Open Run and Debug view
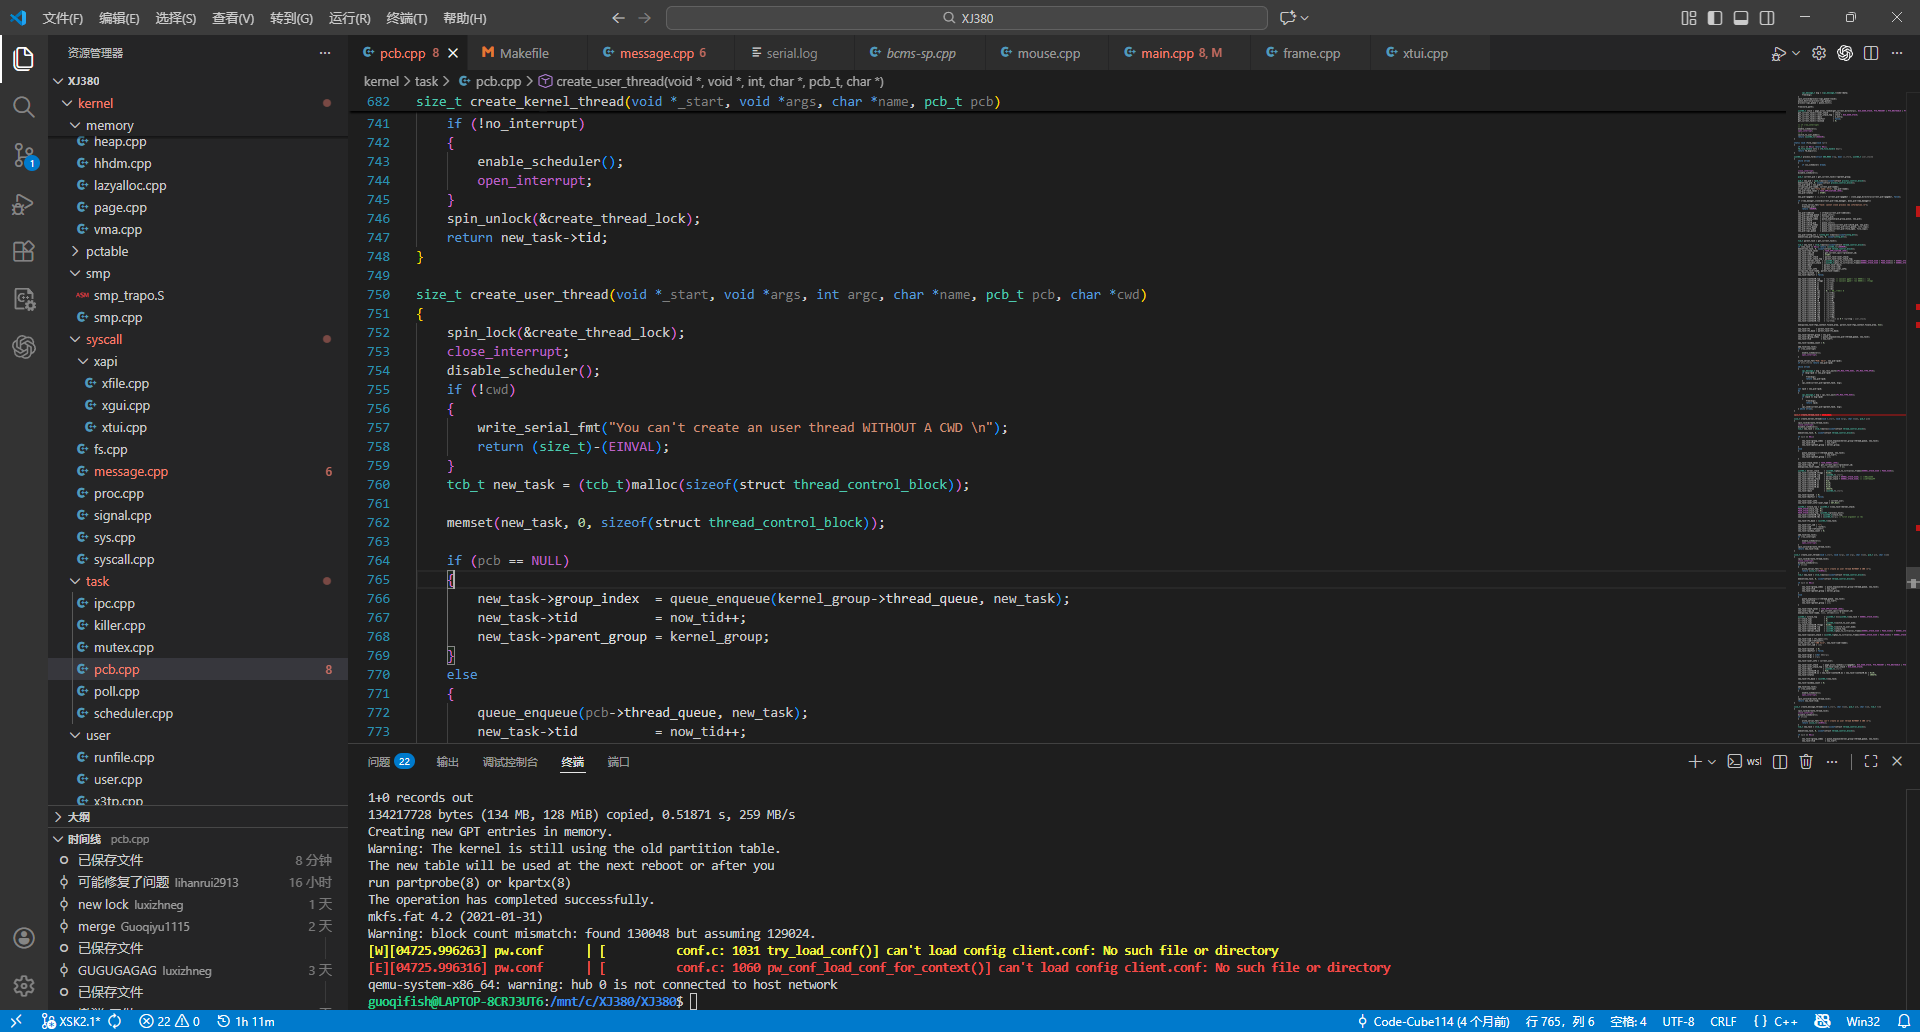The height and width of the screenshot is (1032, 1920). (24, 204)
